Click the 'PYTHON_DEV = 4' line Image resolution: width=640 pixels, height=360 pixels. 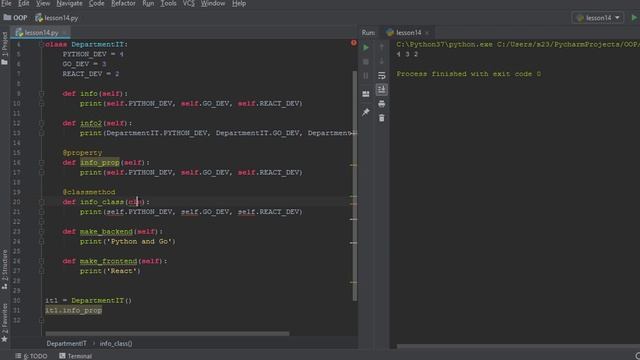[x=93, y=54]
